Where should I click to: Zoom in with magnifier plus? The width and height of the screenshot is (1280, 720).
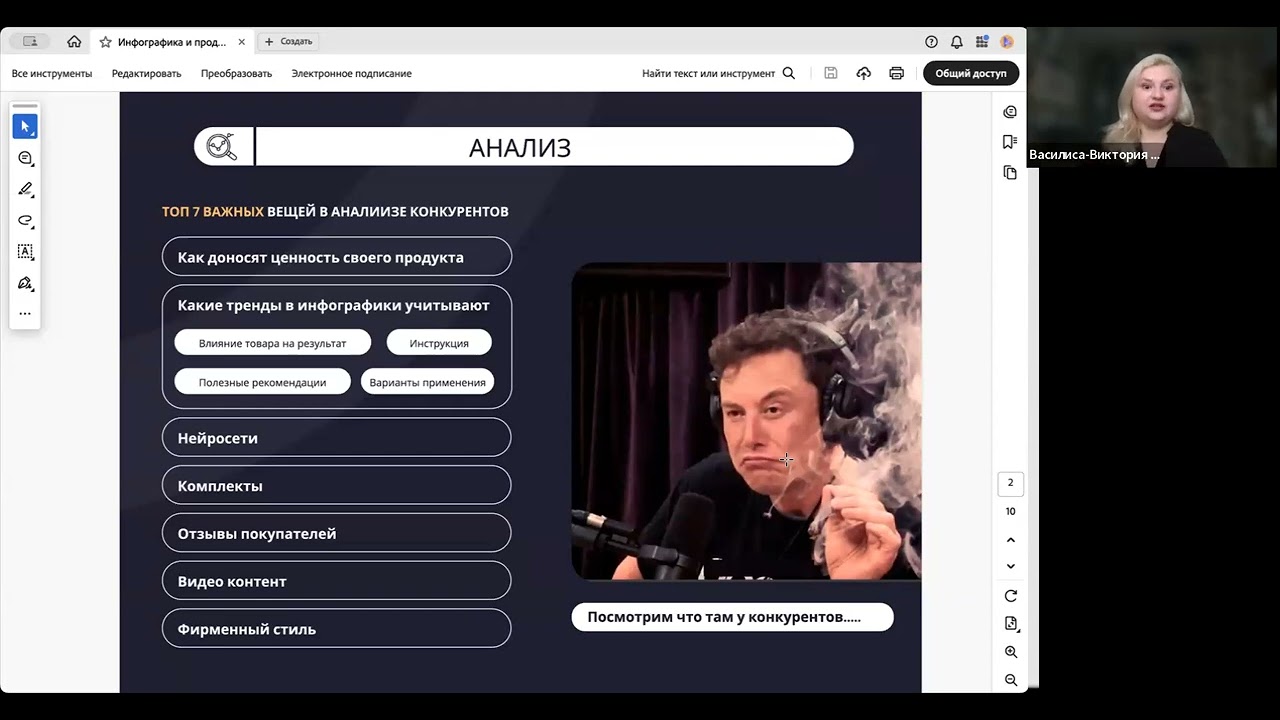pyautogui.click(x=1010, y=652)
